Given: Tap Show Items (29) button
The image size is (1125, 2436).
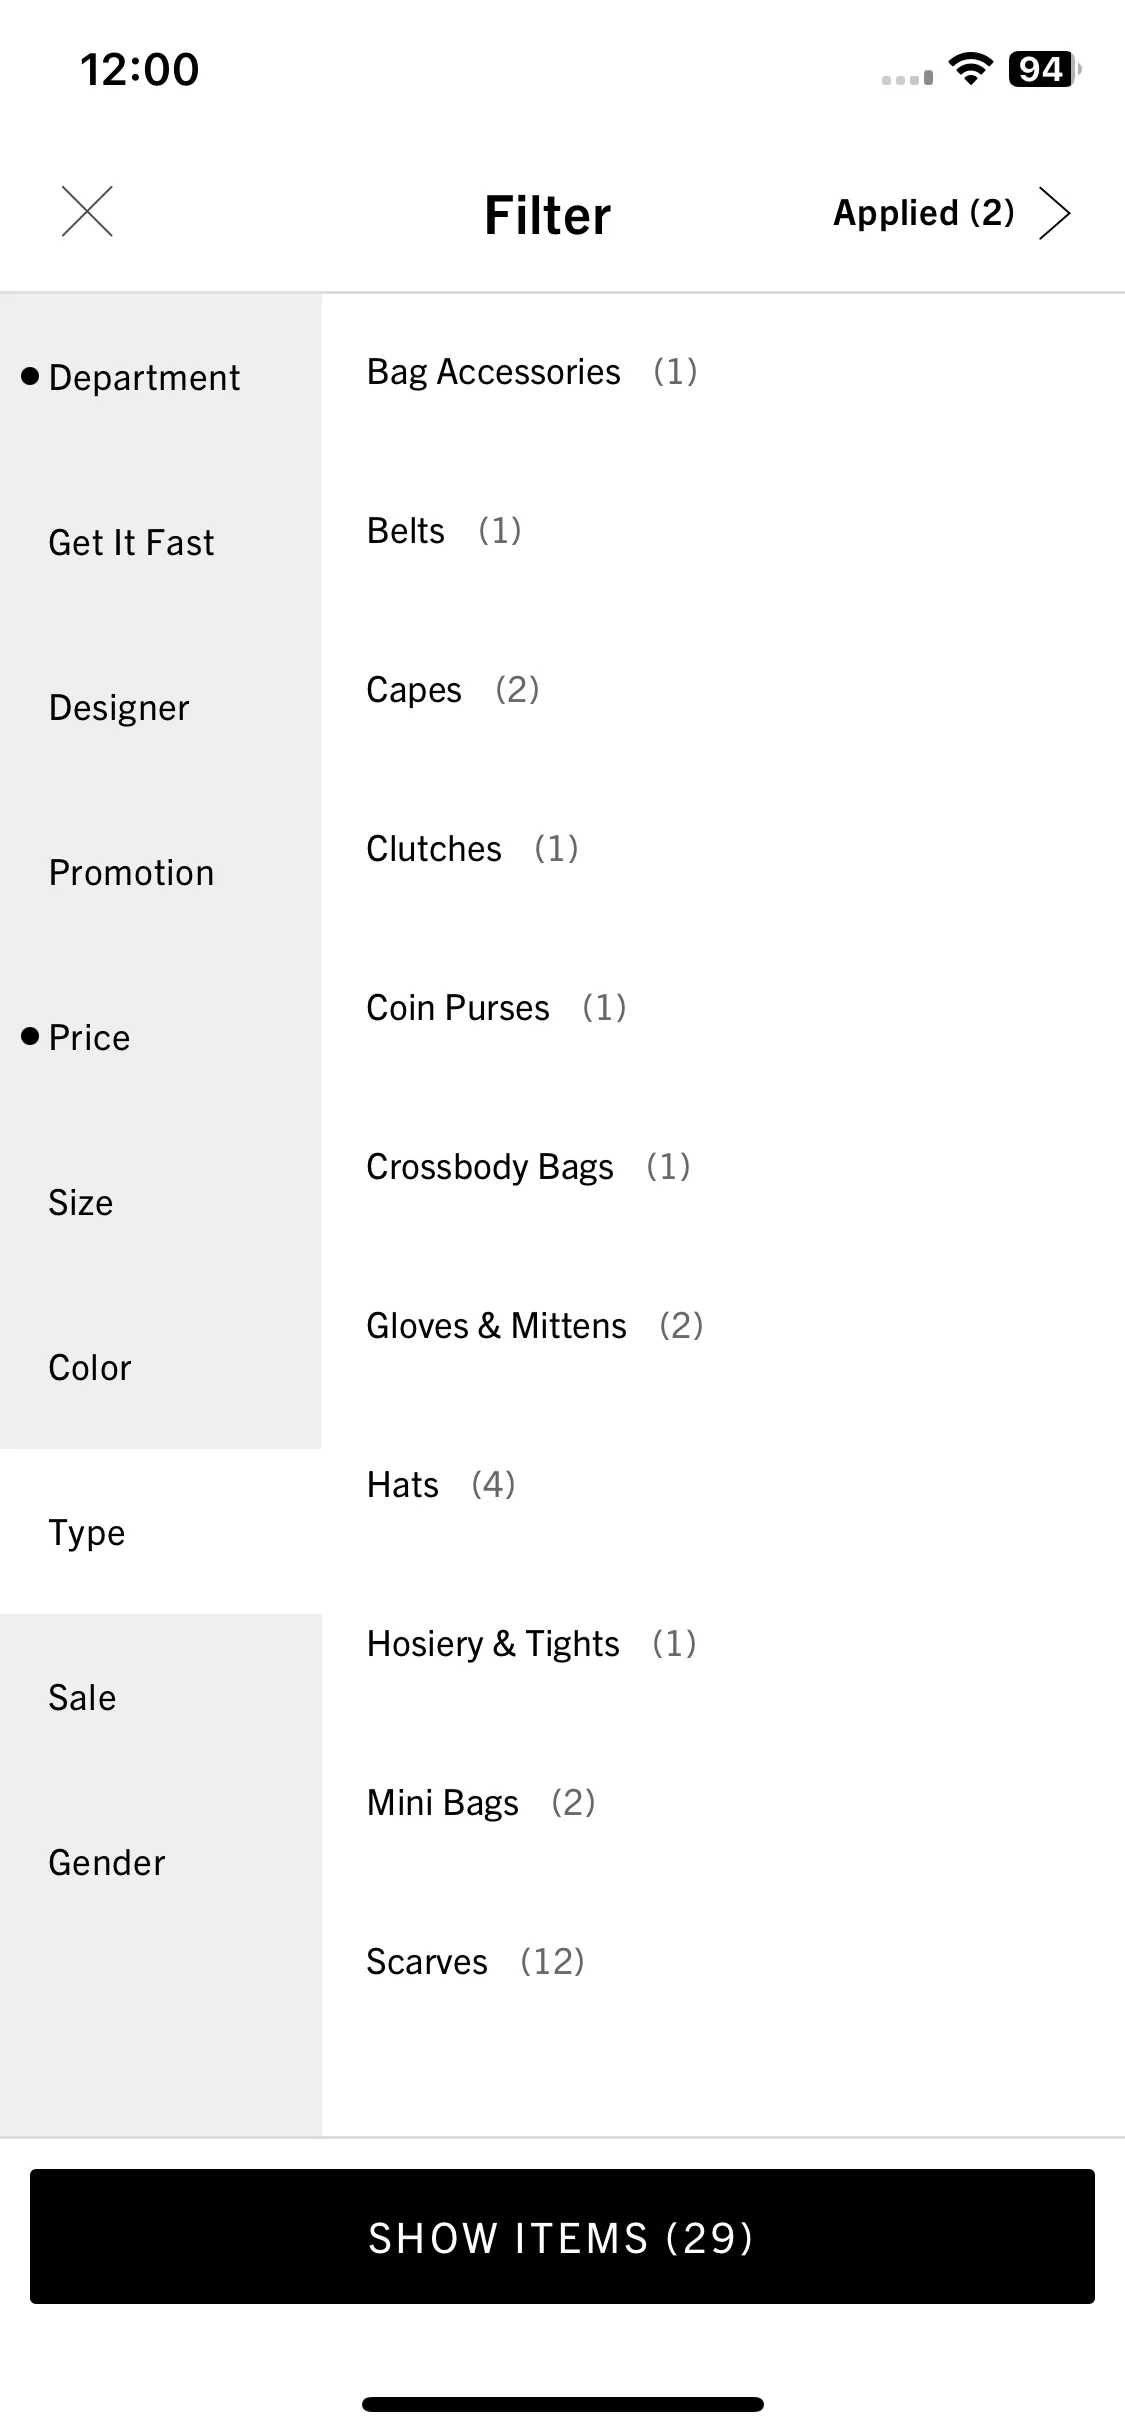Looking at the screenshot, I should coord(562,2237).
